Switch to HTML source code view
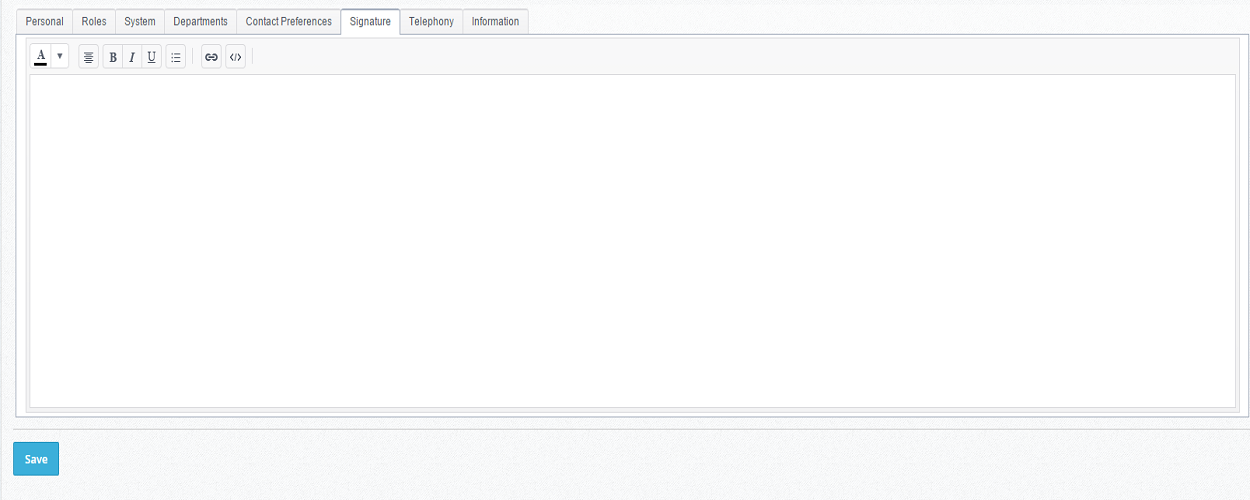 [235, 57]
